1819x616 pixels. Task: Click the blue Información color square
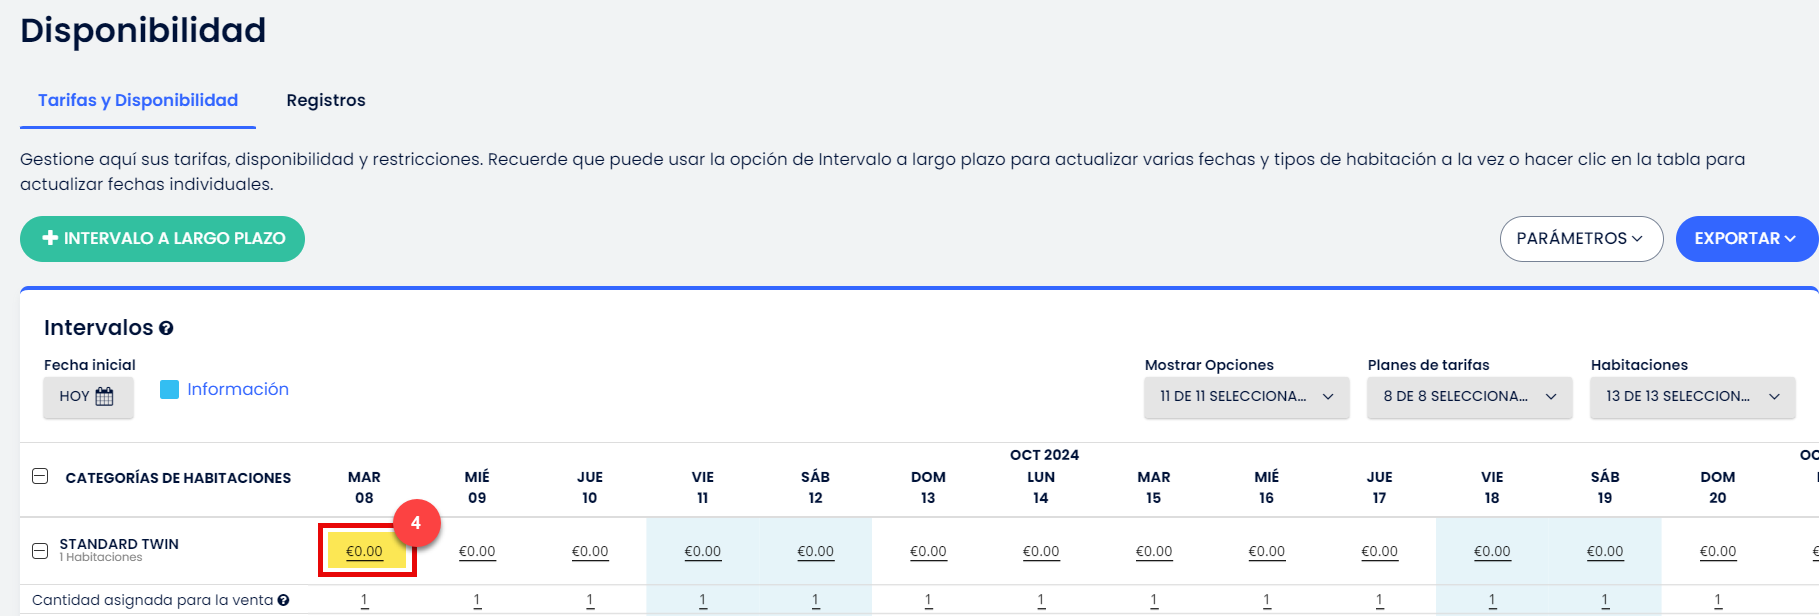[169, 389]
